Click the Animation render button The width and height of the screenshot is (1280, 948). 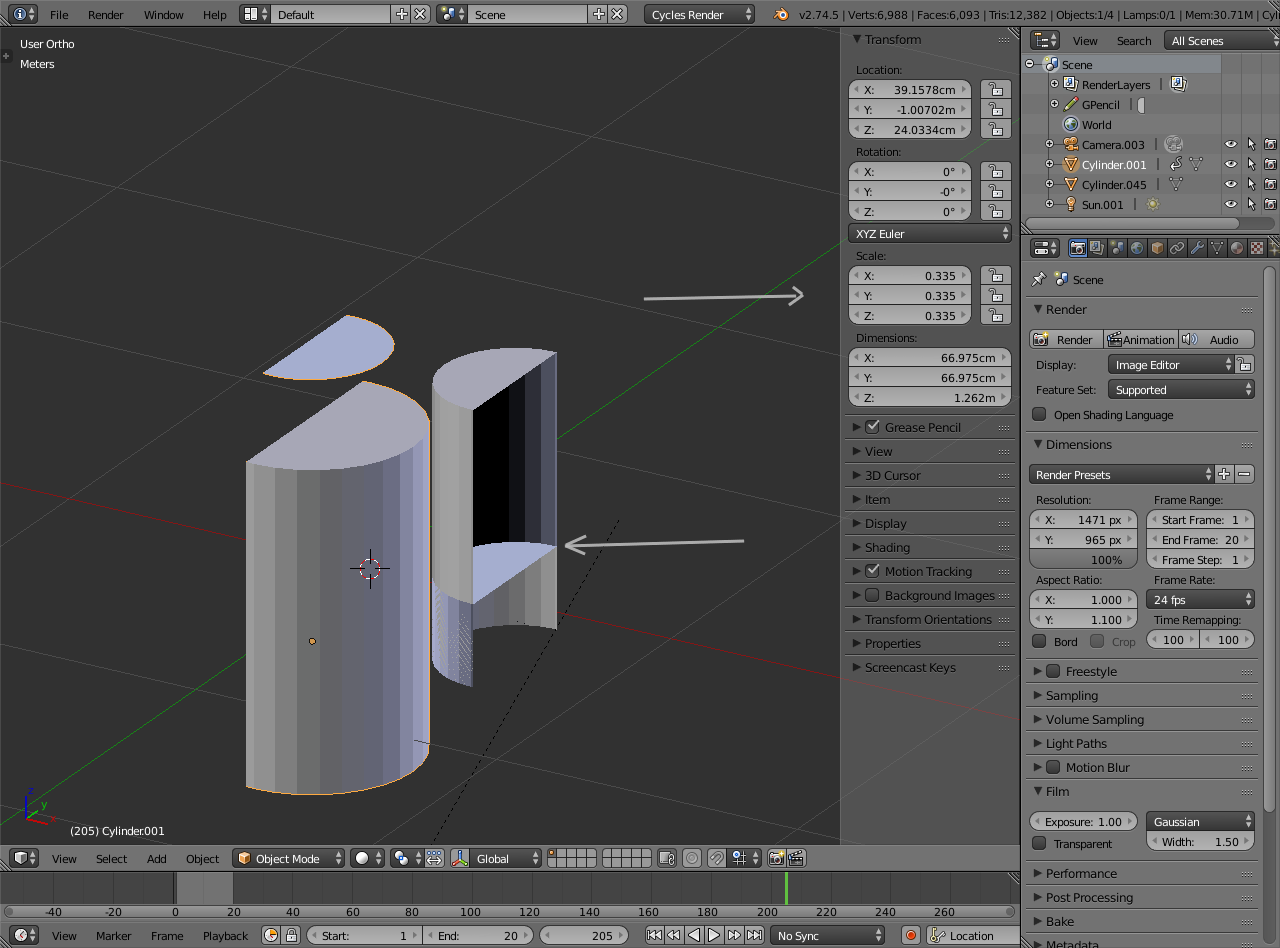[x=1141, y=340]
